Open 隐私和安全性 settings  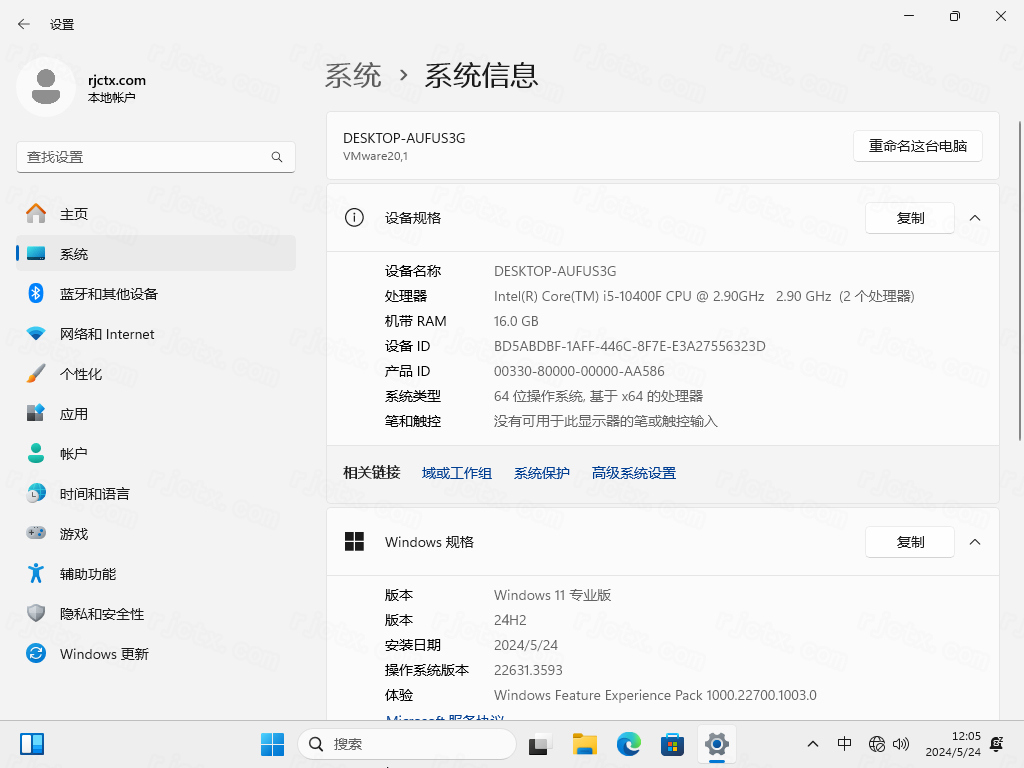156,613
